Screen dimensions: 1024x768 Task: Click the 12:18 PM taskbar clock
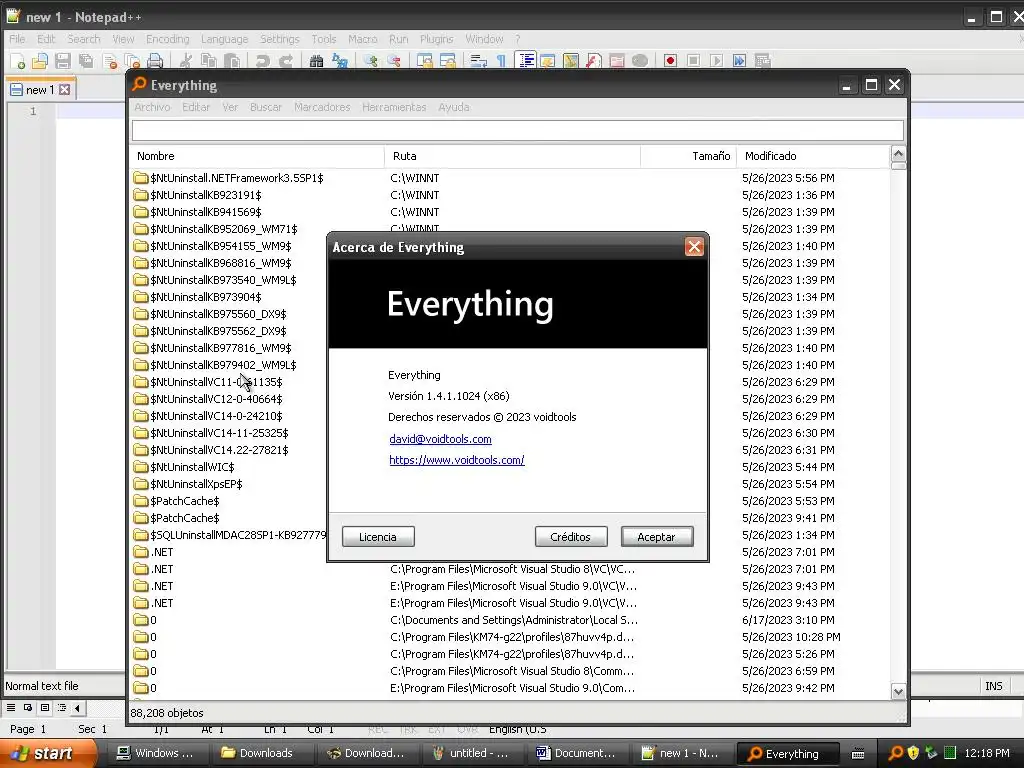click(987, 753)
